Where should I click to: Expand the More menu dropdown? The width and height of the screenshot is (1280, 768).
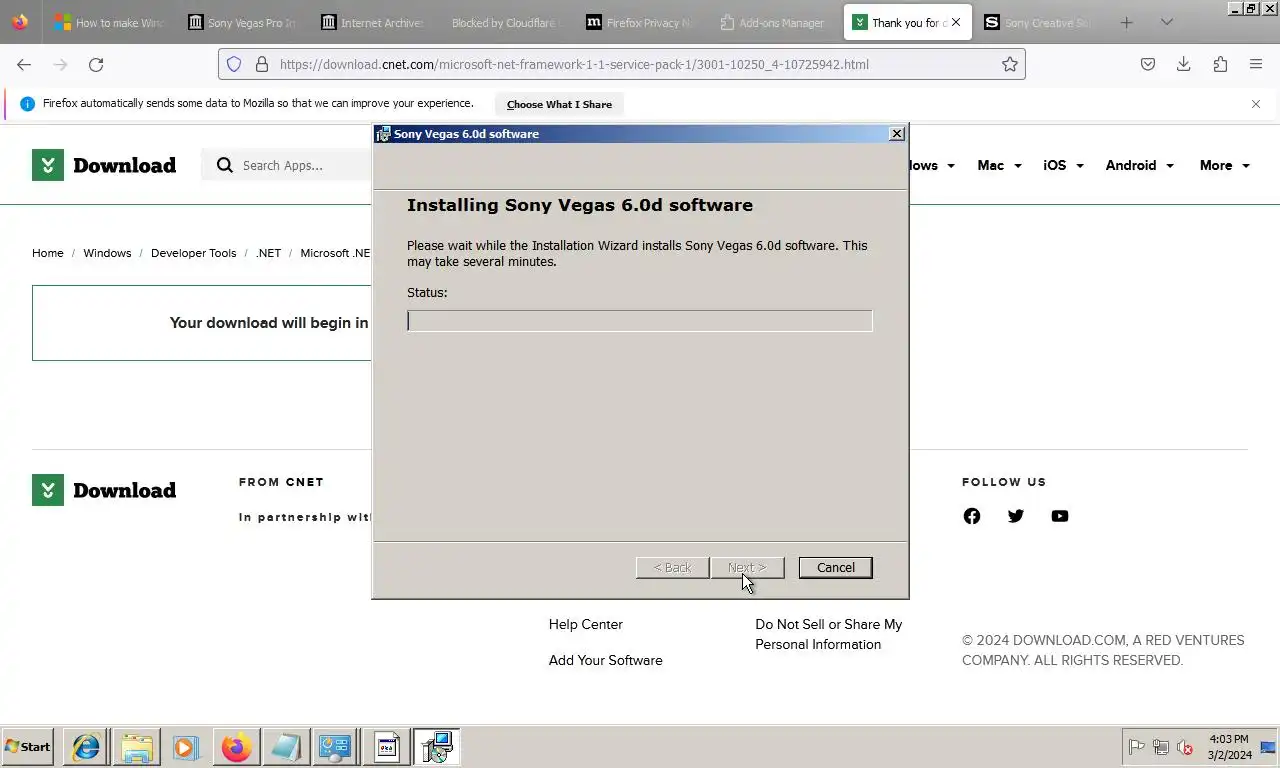pyautogui.click(x=1225, y=165)
